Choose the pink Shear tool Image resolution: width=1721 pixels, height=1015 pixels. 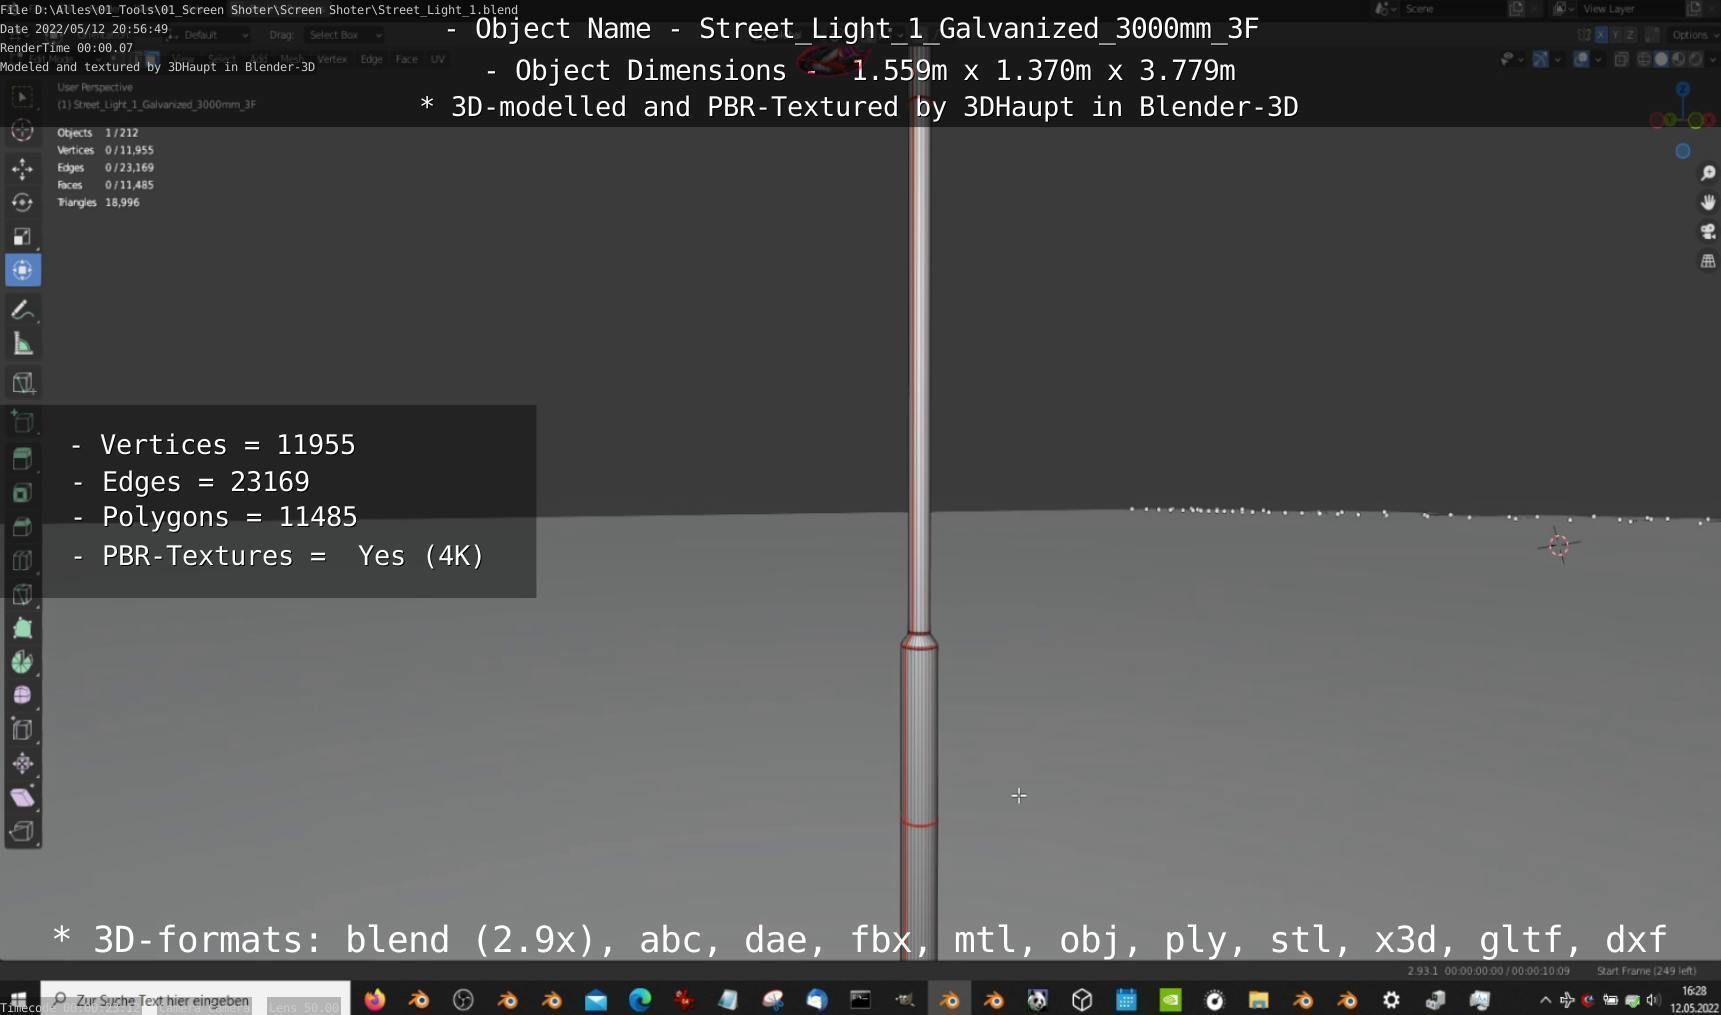[22, 797]
